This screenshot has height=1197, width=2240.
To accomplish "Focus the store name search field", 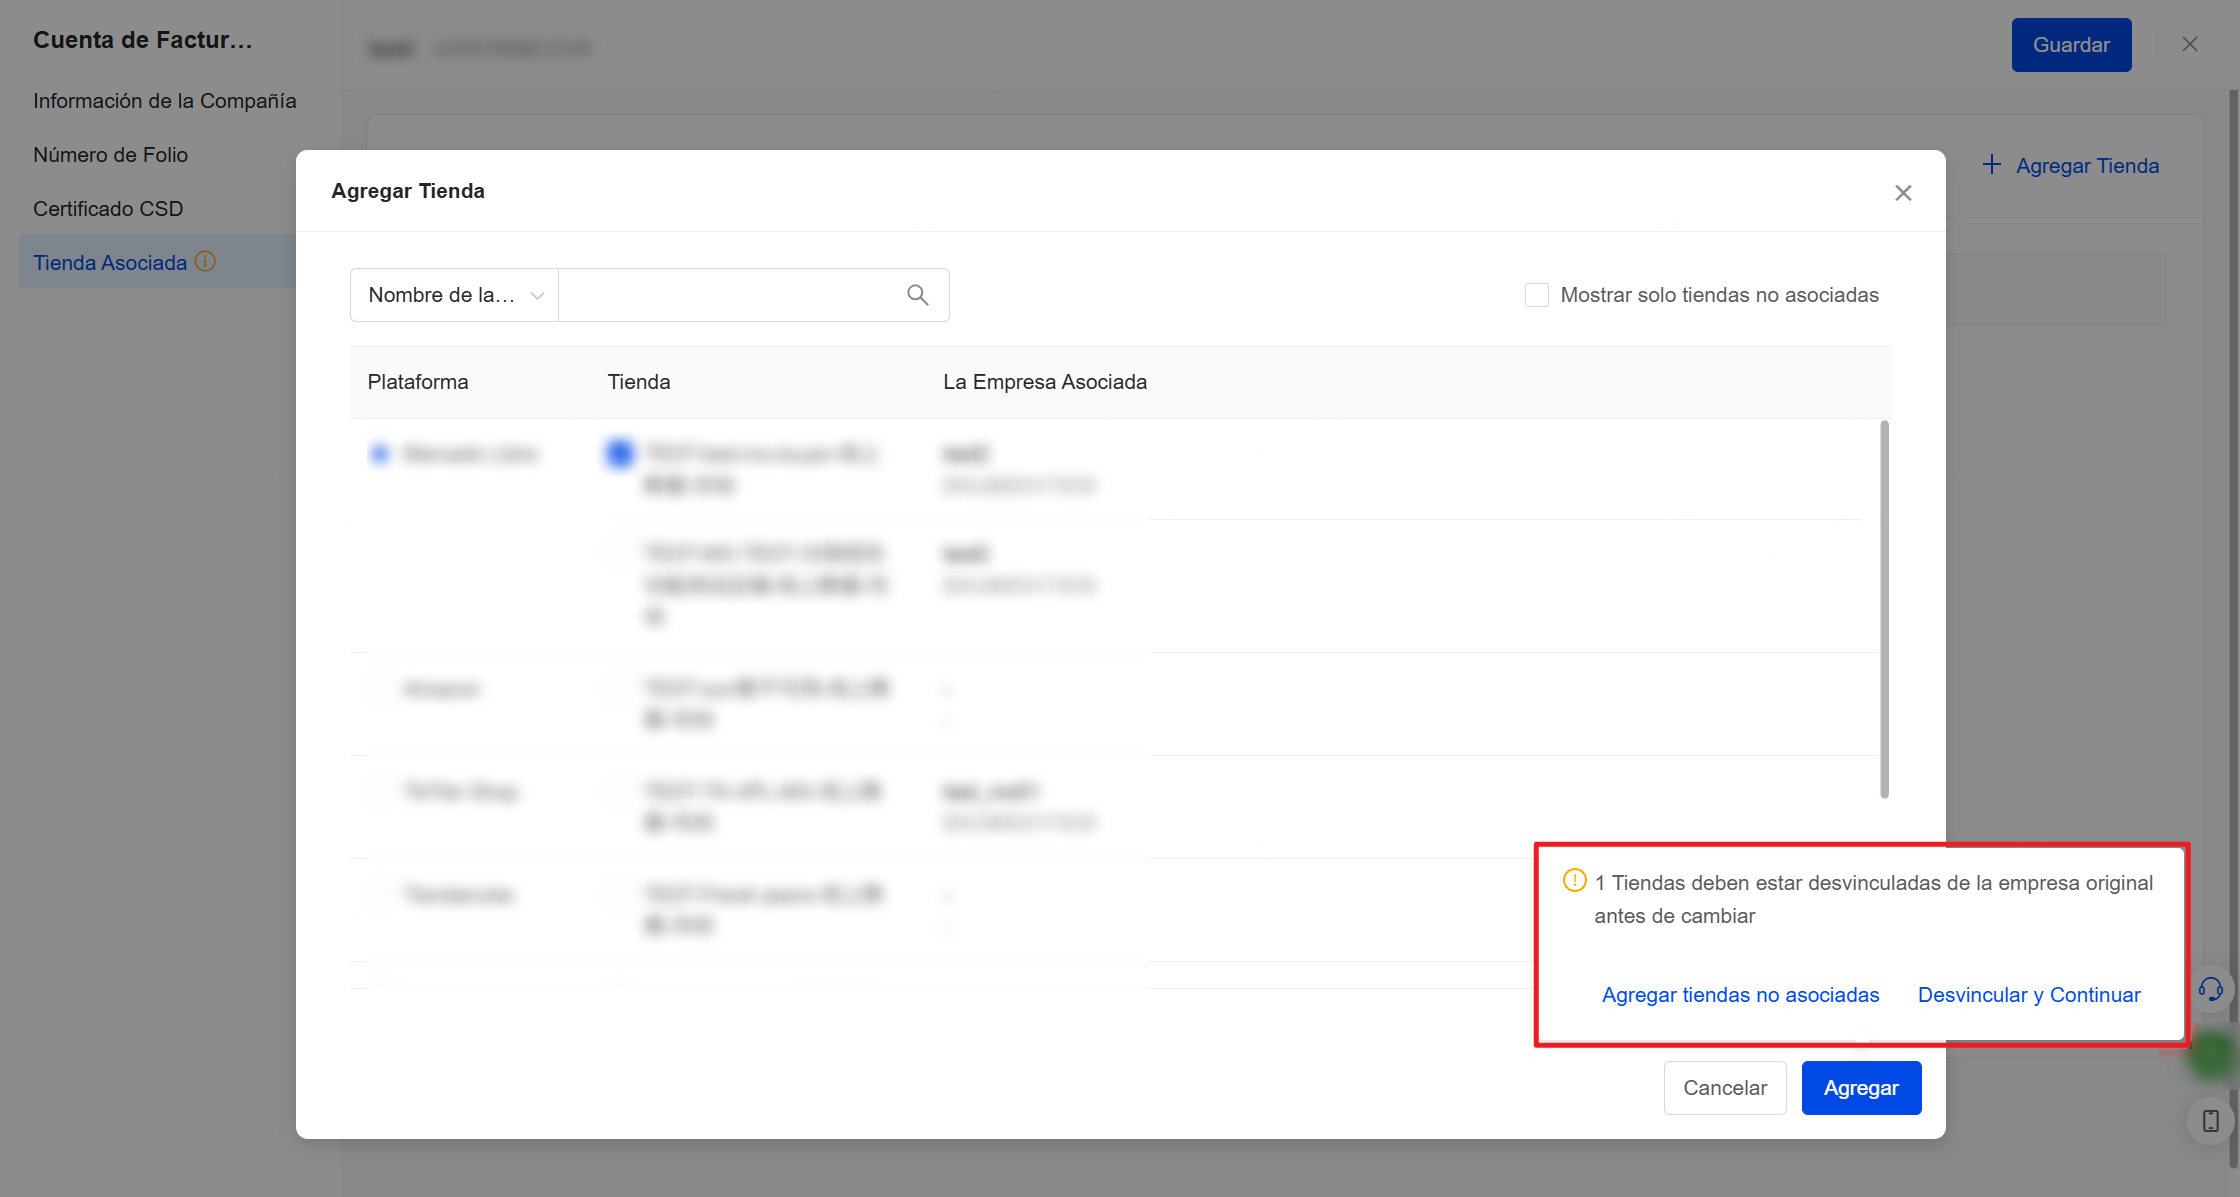I will (x=730, y=295).
